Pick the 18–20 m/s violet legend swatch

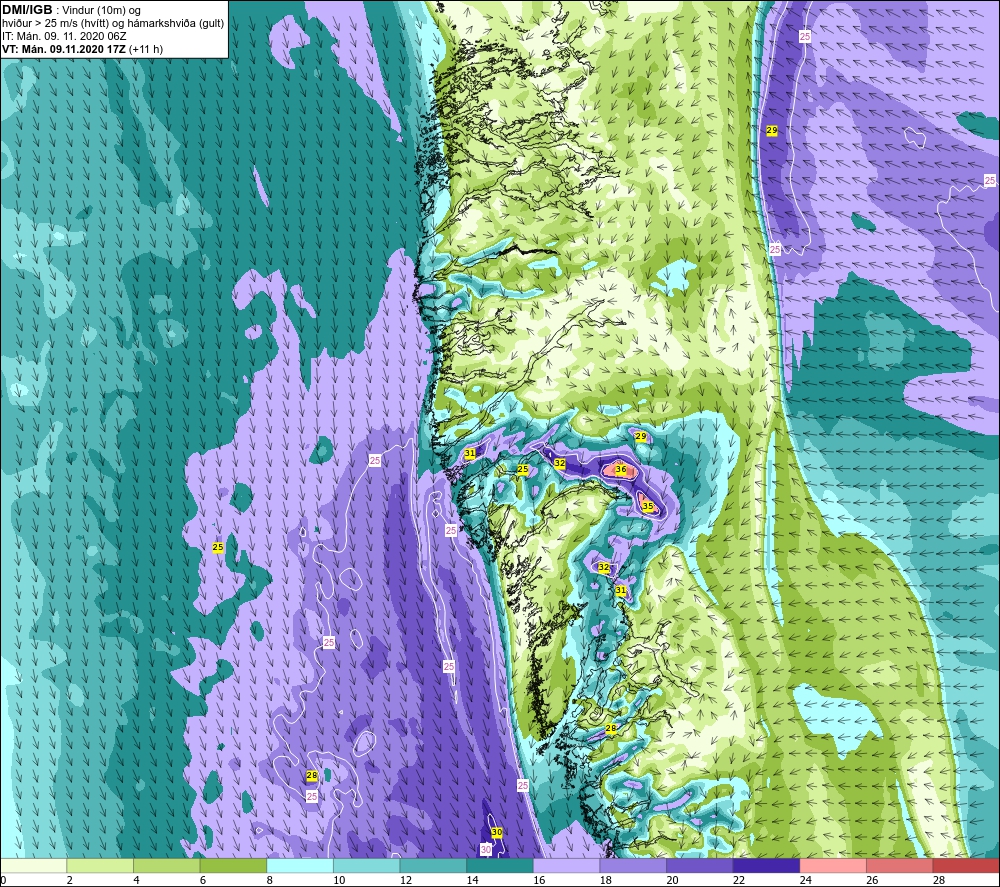[x=633, y=865]
